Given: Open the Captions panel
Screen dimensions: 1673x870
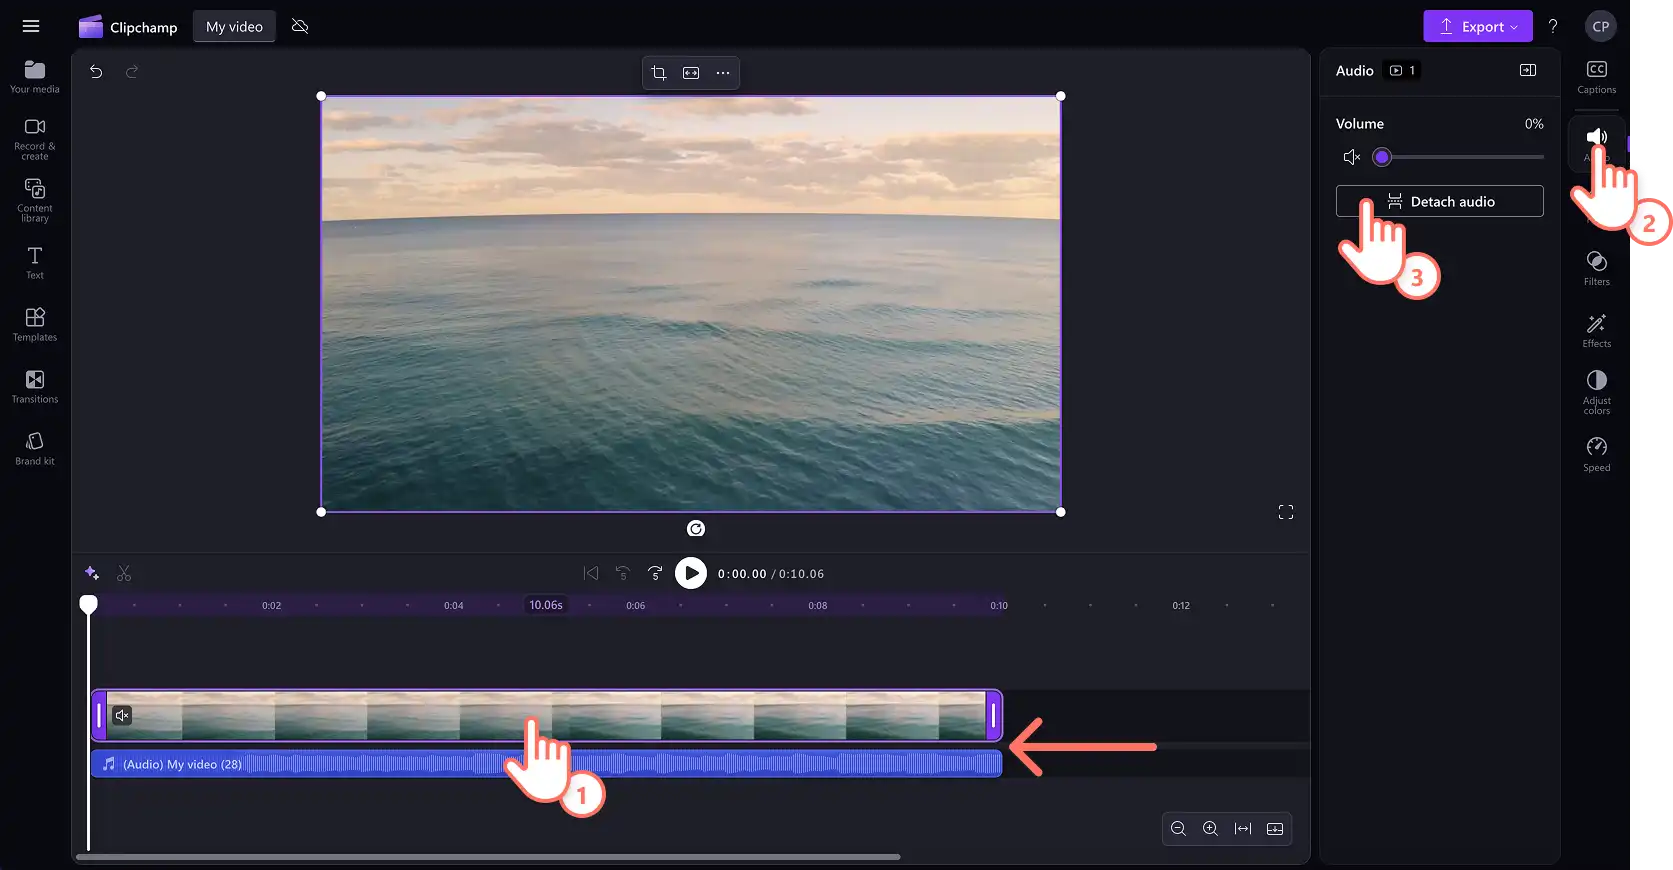Looking at the screenshot, I should click(1597, 77).
